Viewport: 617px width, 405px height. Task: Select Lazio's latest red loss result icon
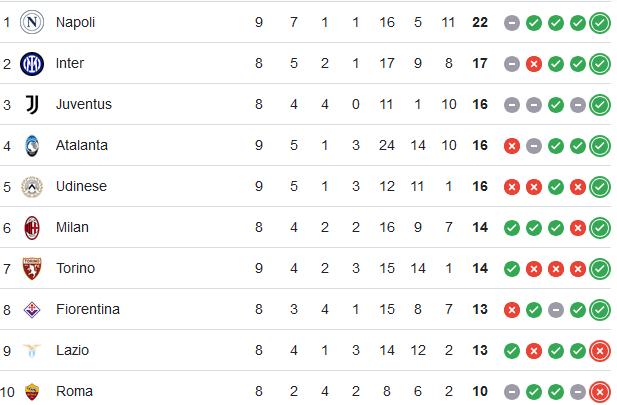[600, 351]
